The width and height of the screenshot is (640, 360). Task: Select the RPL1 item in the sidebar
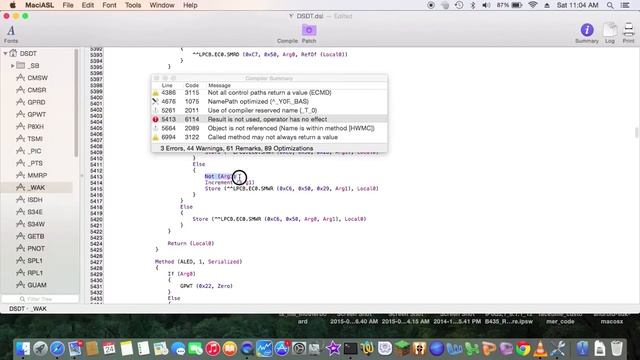click(x=35, y=273)
